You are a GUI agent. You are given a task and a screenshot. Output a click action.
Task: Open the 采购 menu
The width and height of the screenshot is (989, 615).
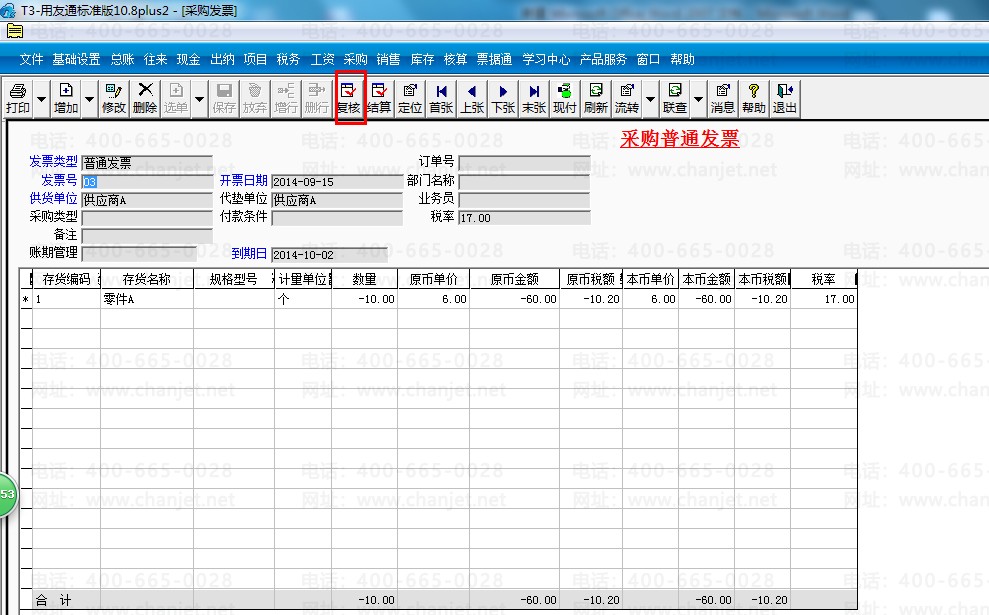[355, 59]
